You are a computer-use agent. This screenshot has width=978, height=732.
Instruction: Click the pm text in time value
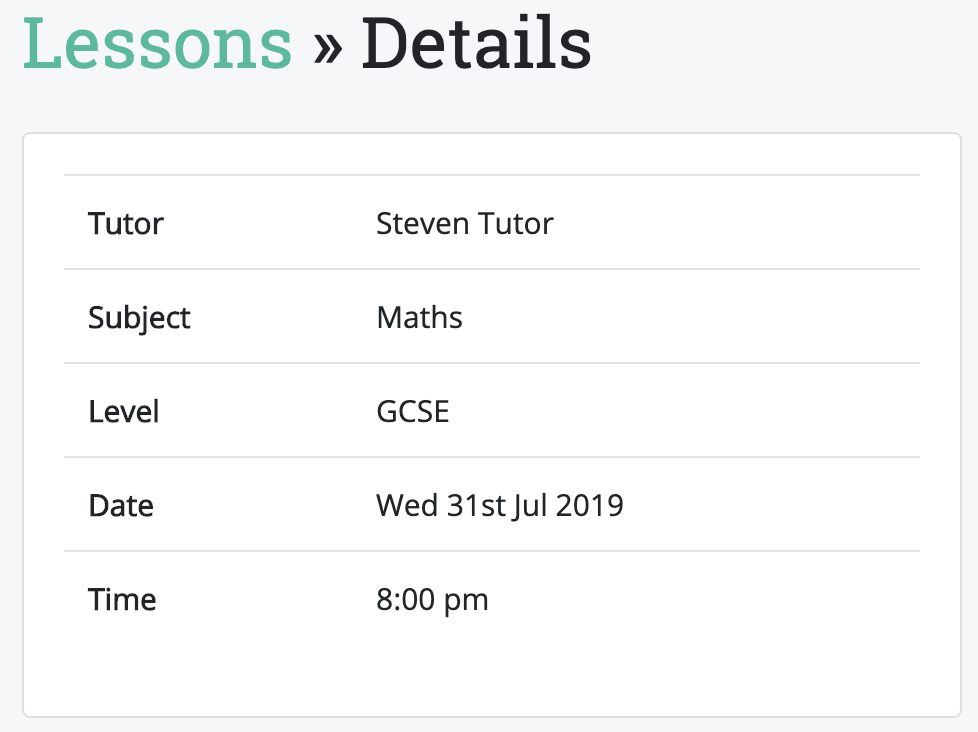466,602
